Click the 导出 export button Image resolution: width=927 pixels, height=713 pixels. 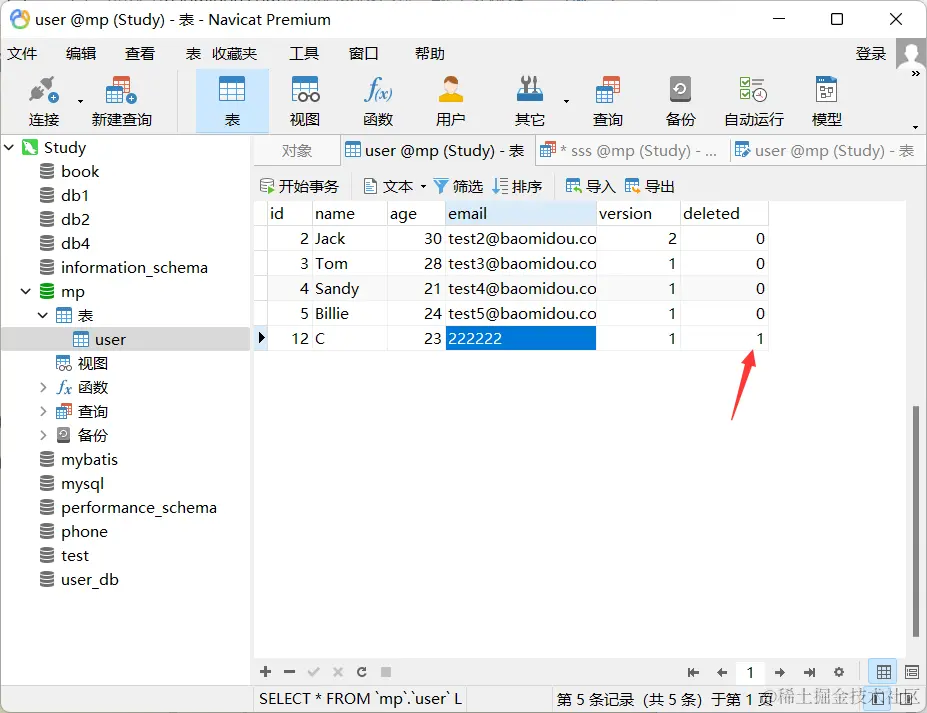click(x=649, y=186)
